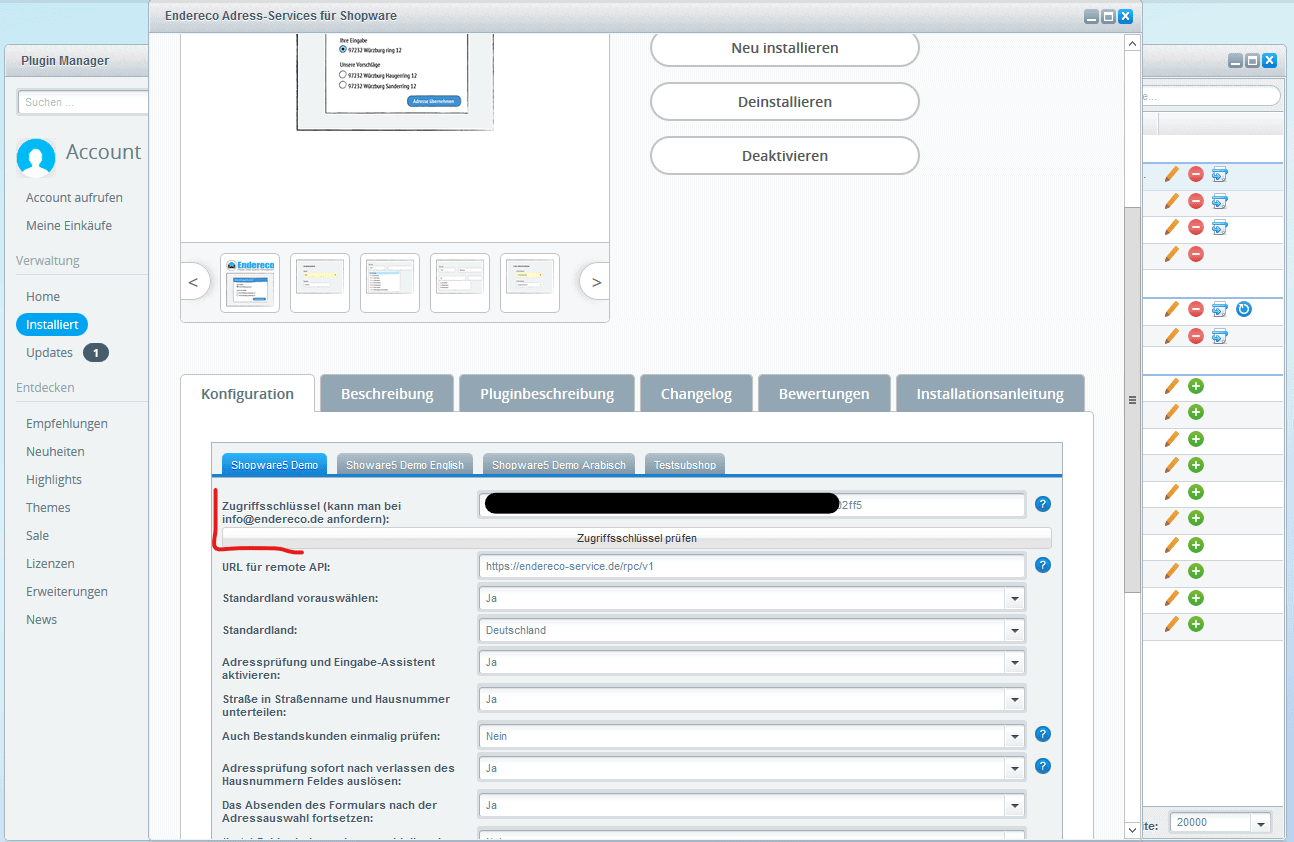Screen dimensions: 1294x842
Task: View the Bewertungen tab
Action: coord(824,393)
